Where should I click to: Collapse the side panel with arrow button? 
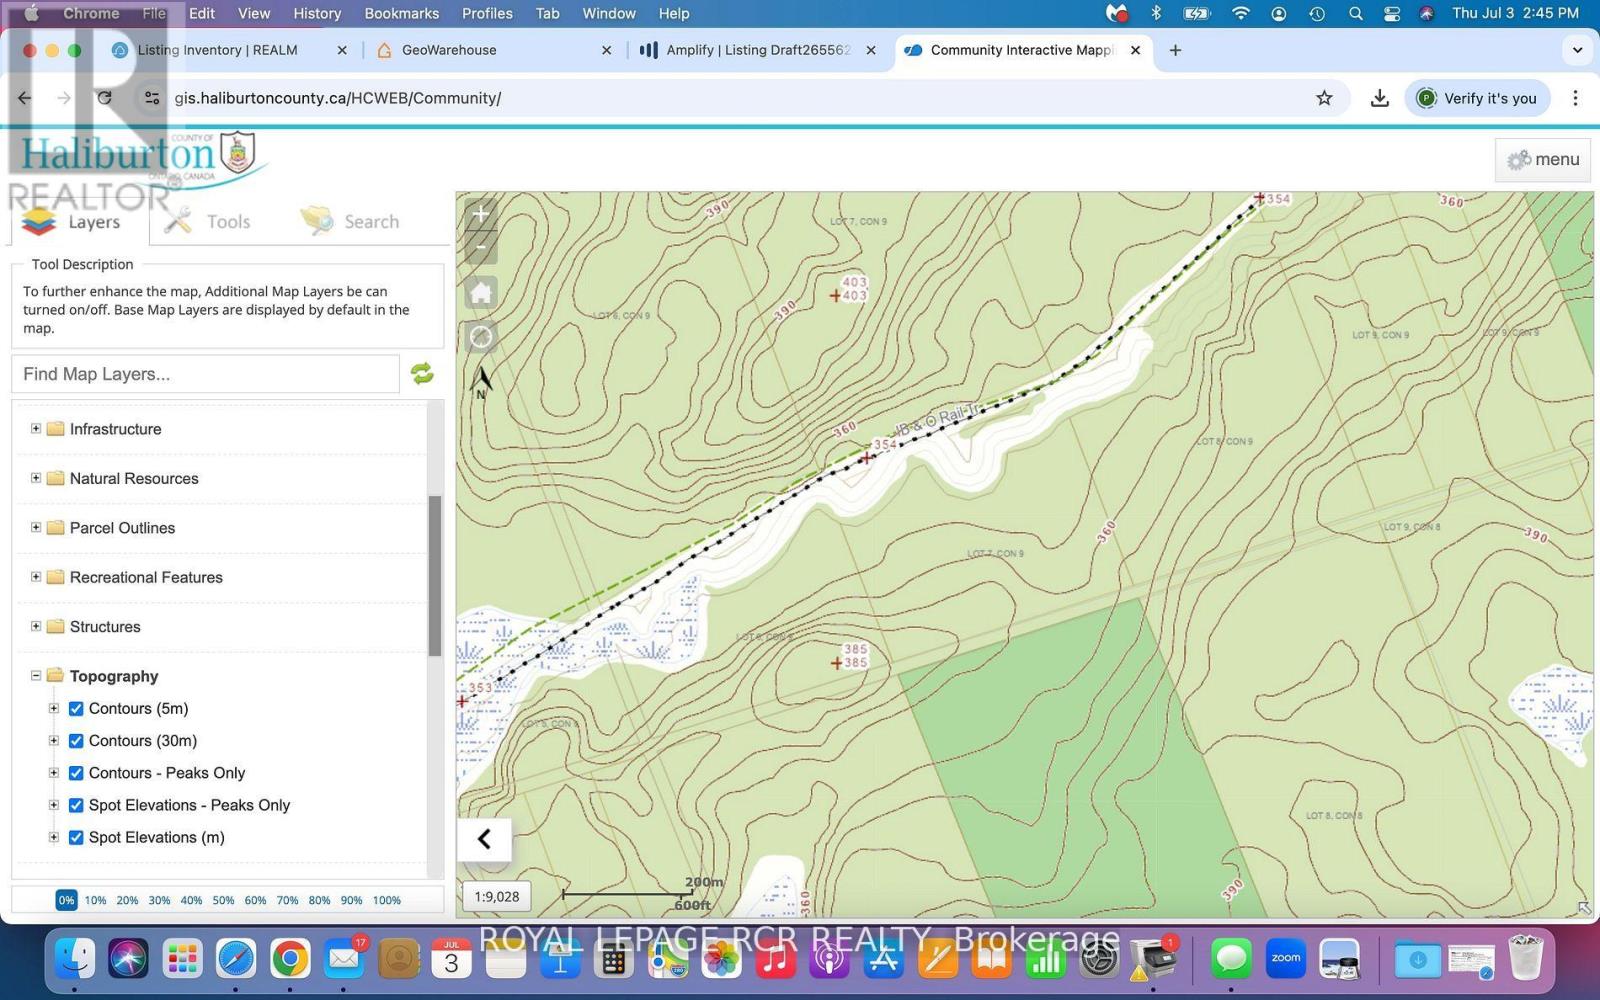coord(484,839)
